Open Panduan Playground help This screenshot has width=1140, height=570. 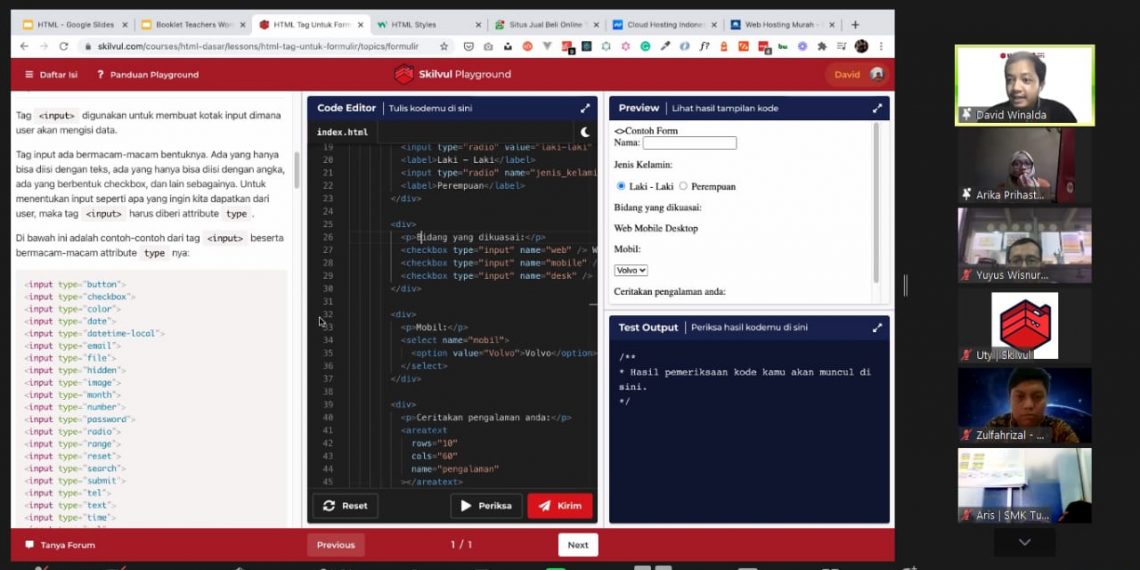(x=147, y=74)
